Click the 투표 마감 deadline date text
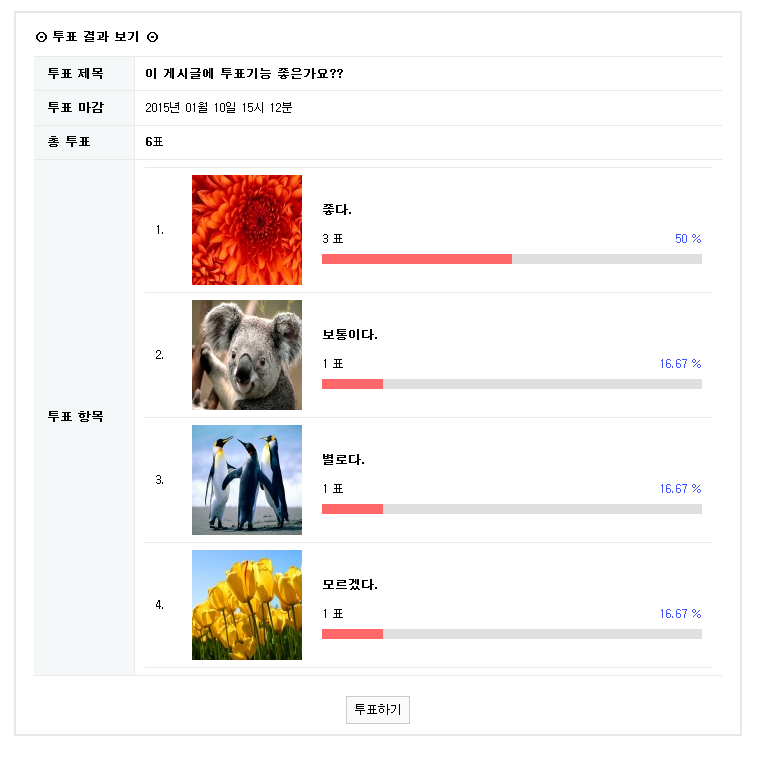Viewport: 757px width, 763px height. tap(218, 108)
